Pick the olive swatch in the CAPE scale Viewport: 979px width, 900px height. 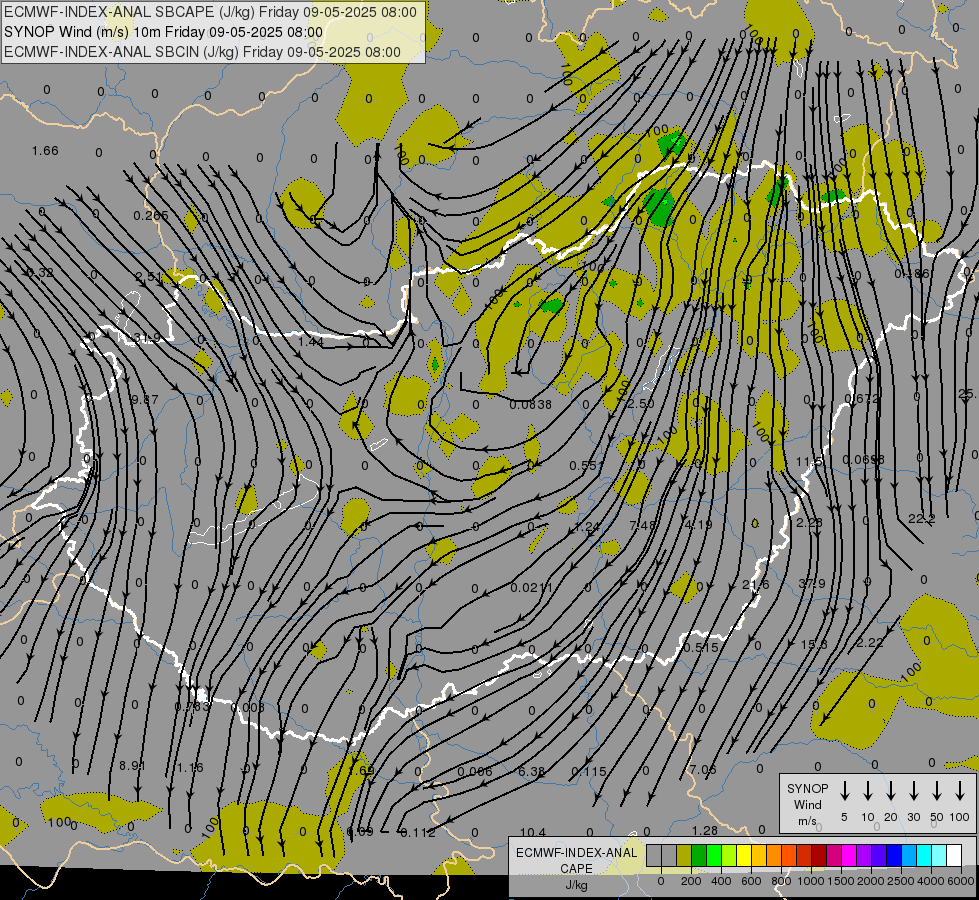[684, 856]
